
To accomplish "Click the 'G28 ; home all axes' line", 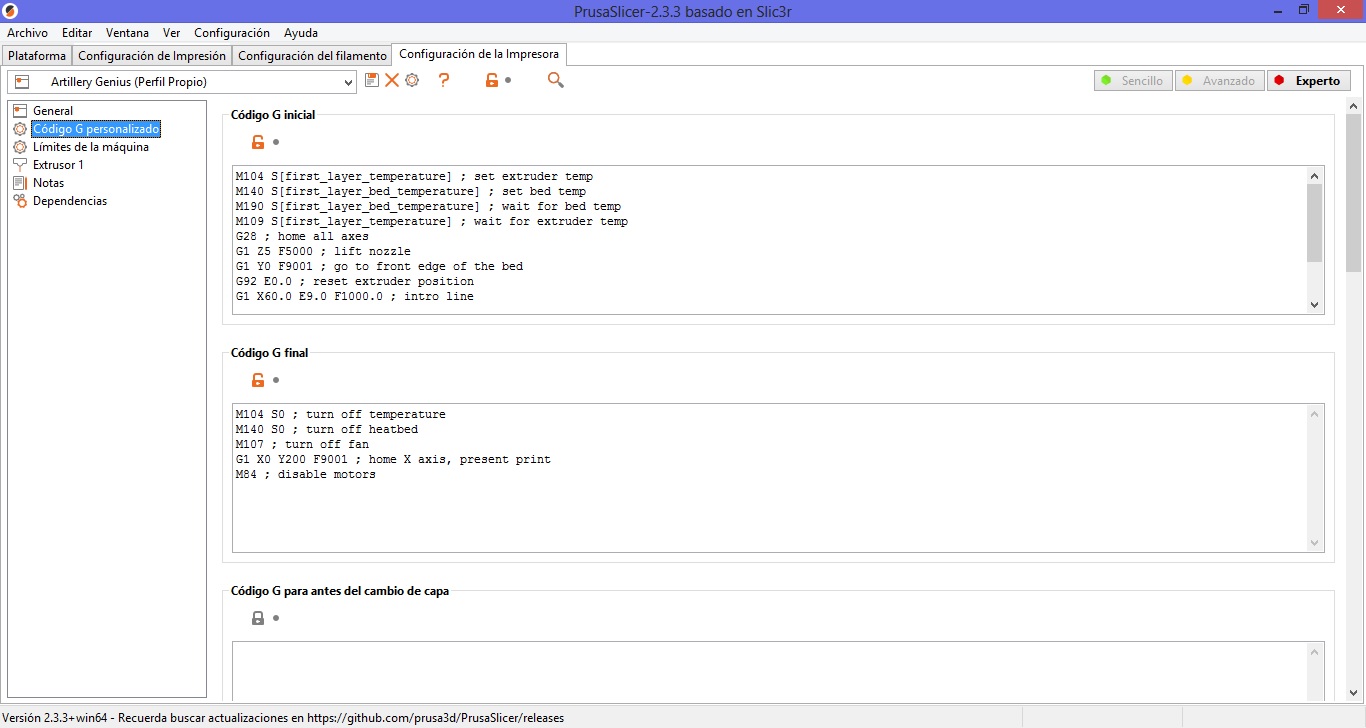I will click(302, 236).
